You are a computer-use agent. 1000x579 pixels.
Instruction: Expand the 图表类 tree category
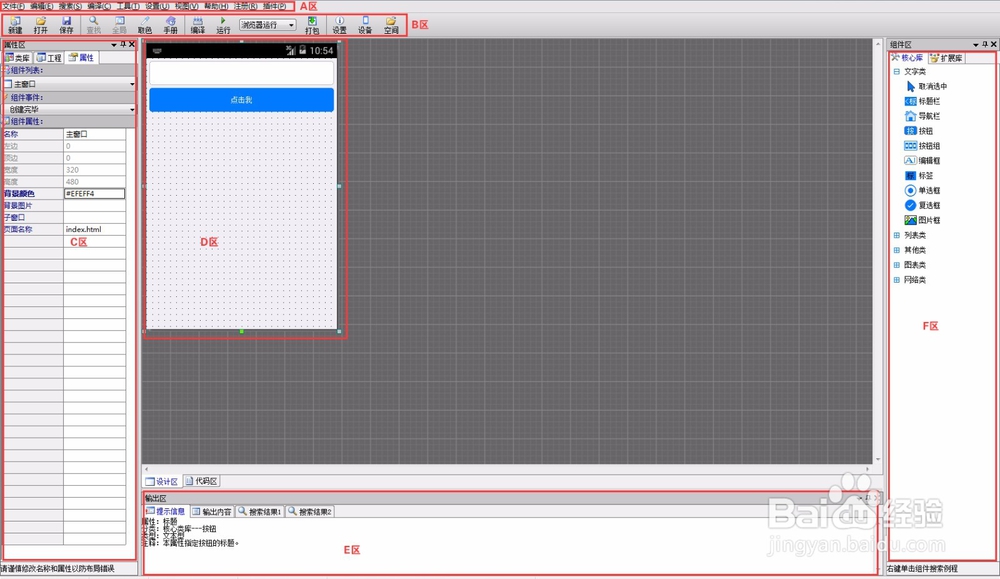(x=897, y=265)
